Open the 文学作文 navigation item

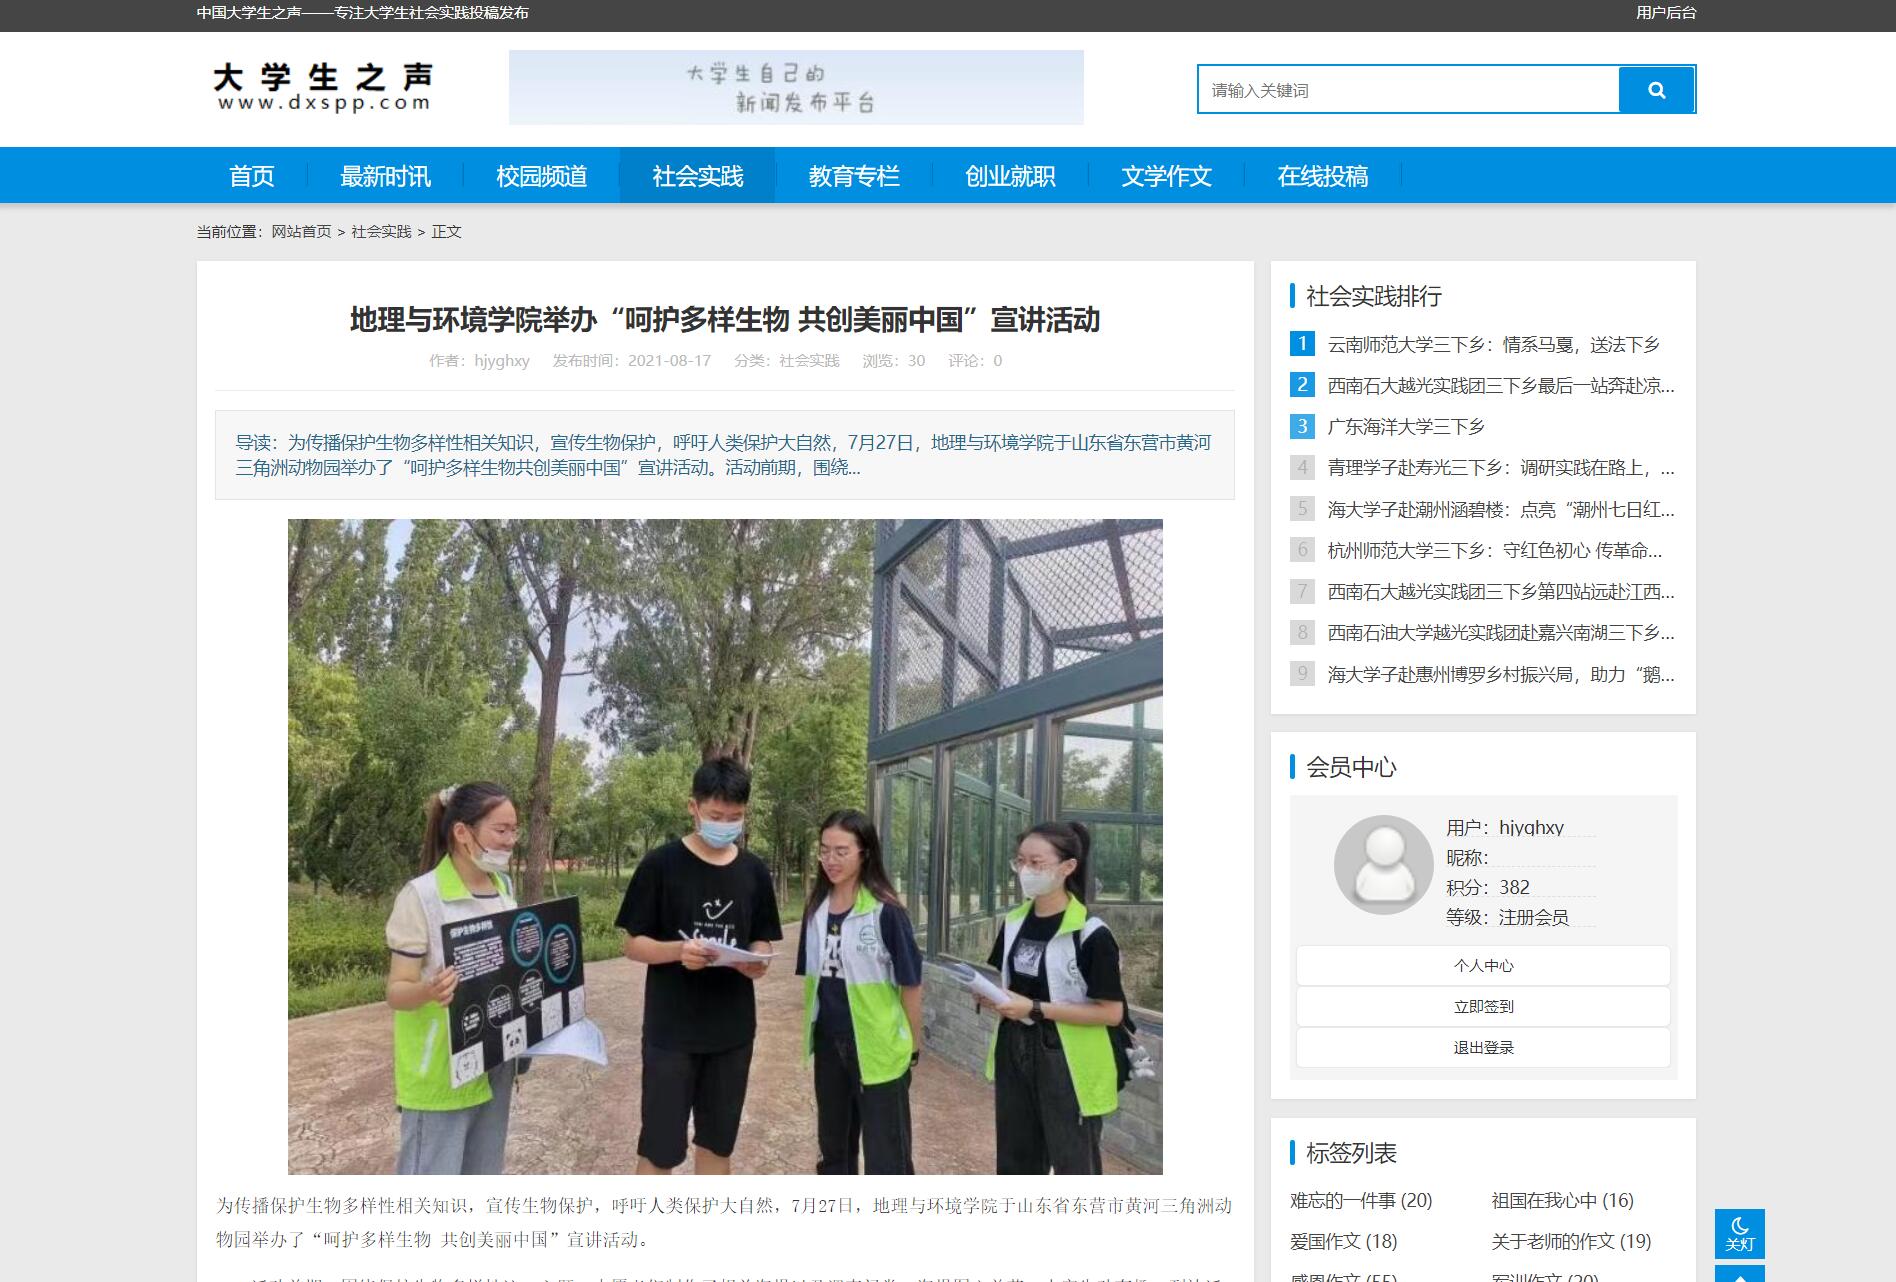click(1165, 176)
